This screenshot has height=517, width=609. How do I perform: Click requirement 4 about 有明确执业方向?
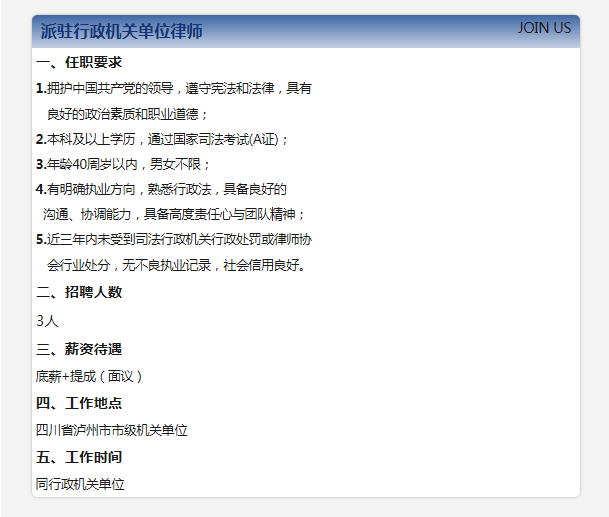tap(161, 189)
